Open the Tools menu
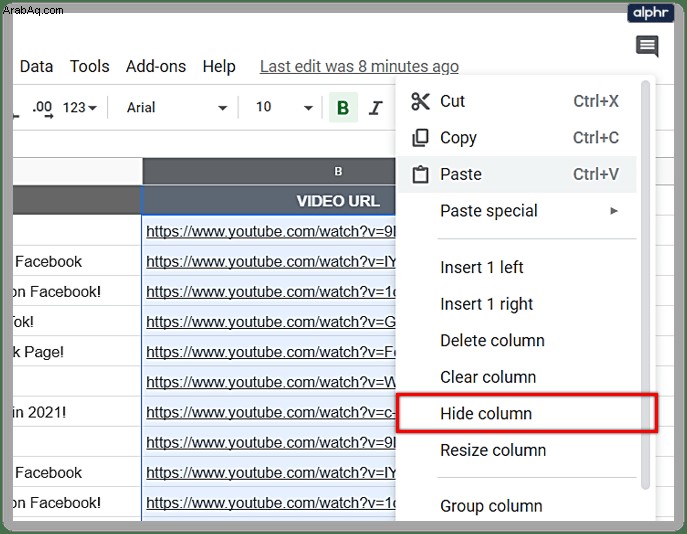 tap(89, 66)
